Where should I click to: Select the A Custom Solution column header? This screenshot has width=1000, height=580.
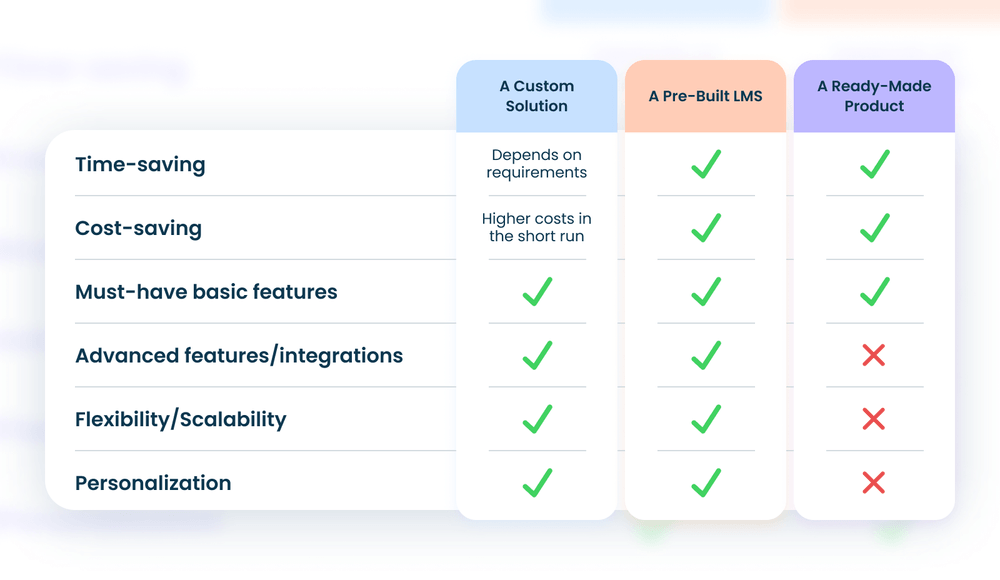[x=537, y=96]
